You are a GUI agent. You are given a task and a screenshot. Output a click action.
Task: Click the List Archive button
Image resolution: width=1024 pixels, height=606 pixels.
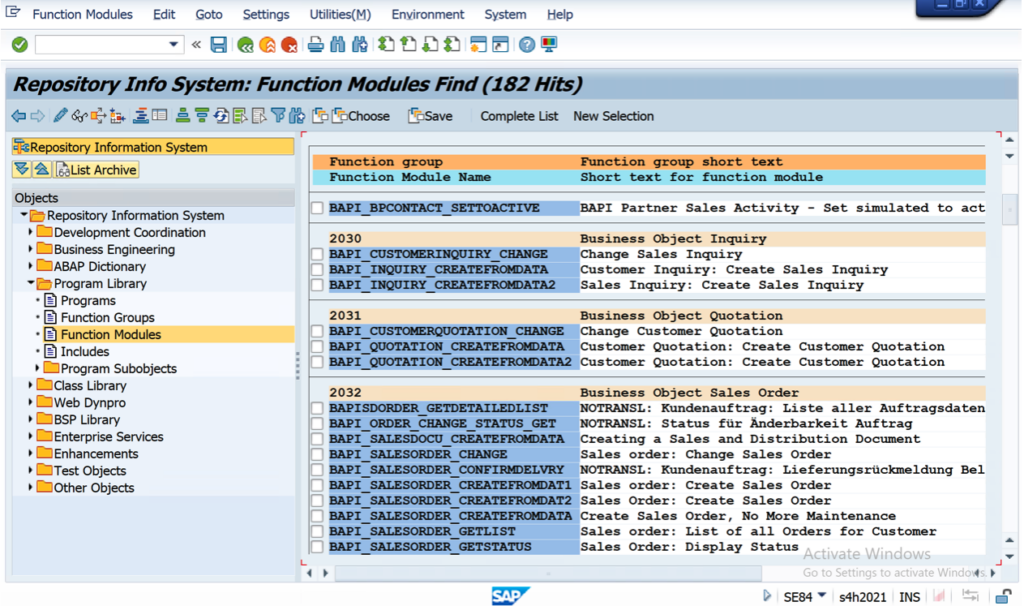coord(97,170)
